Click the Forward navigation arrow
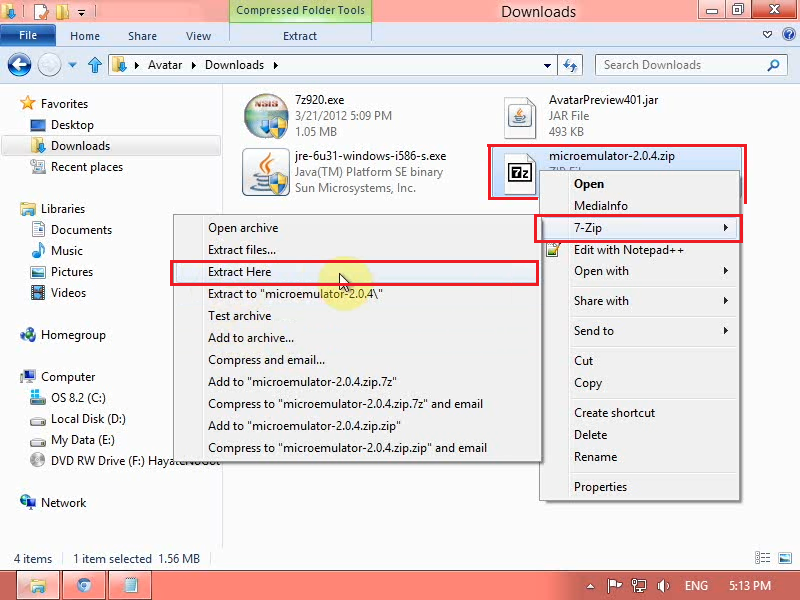This screenshot has width=800, height=600. (x=49, y=65)
